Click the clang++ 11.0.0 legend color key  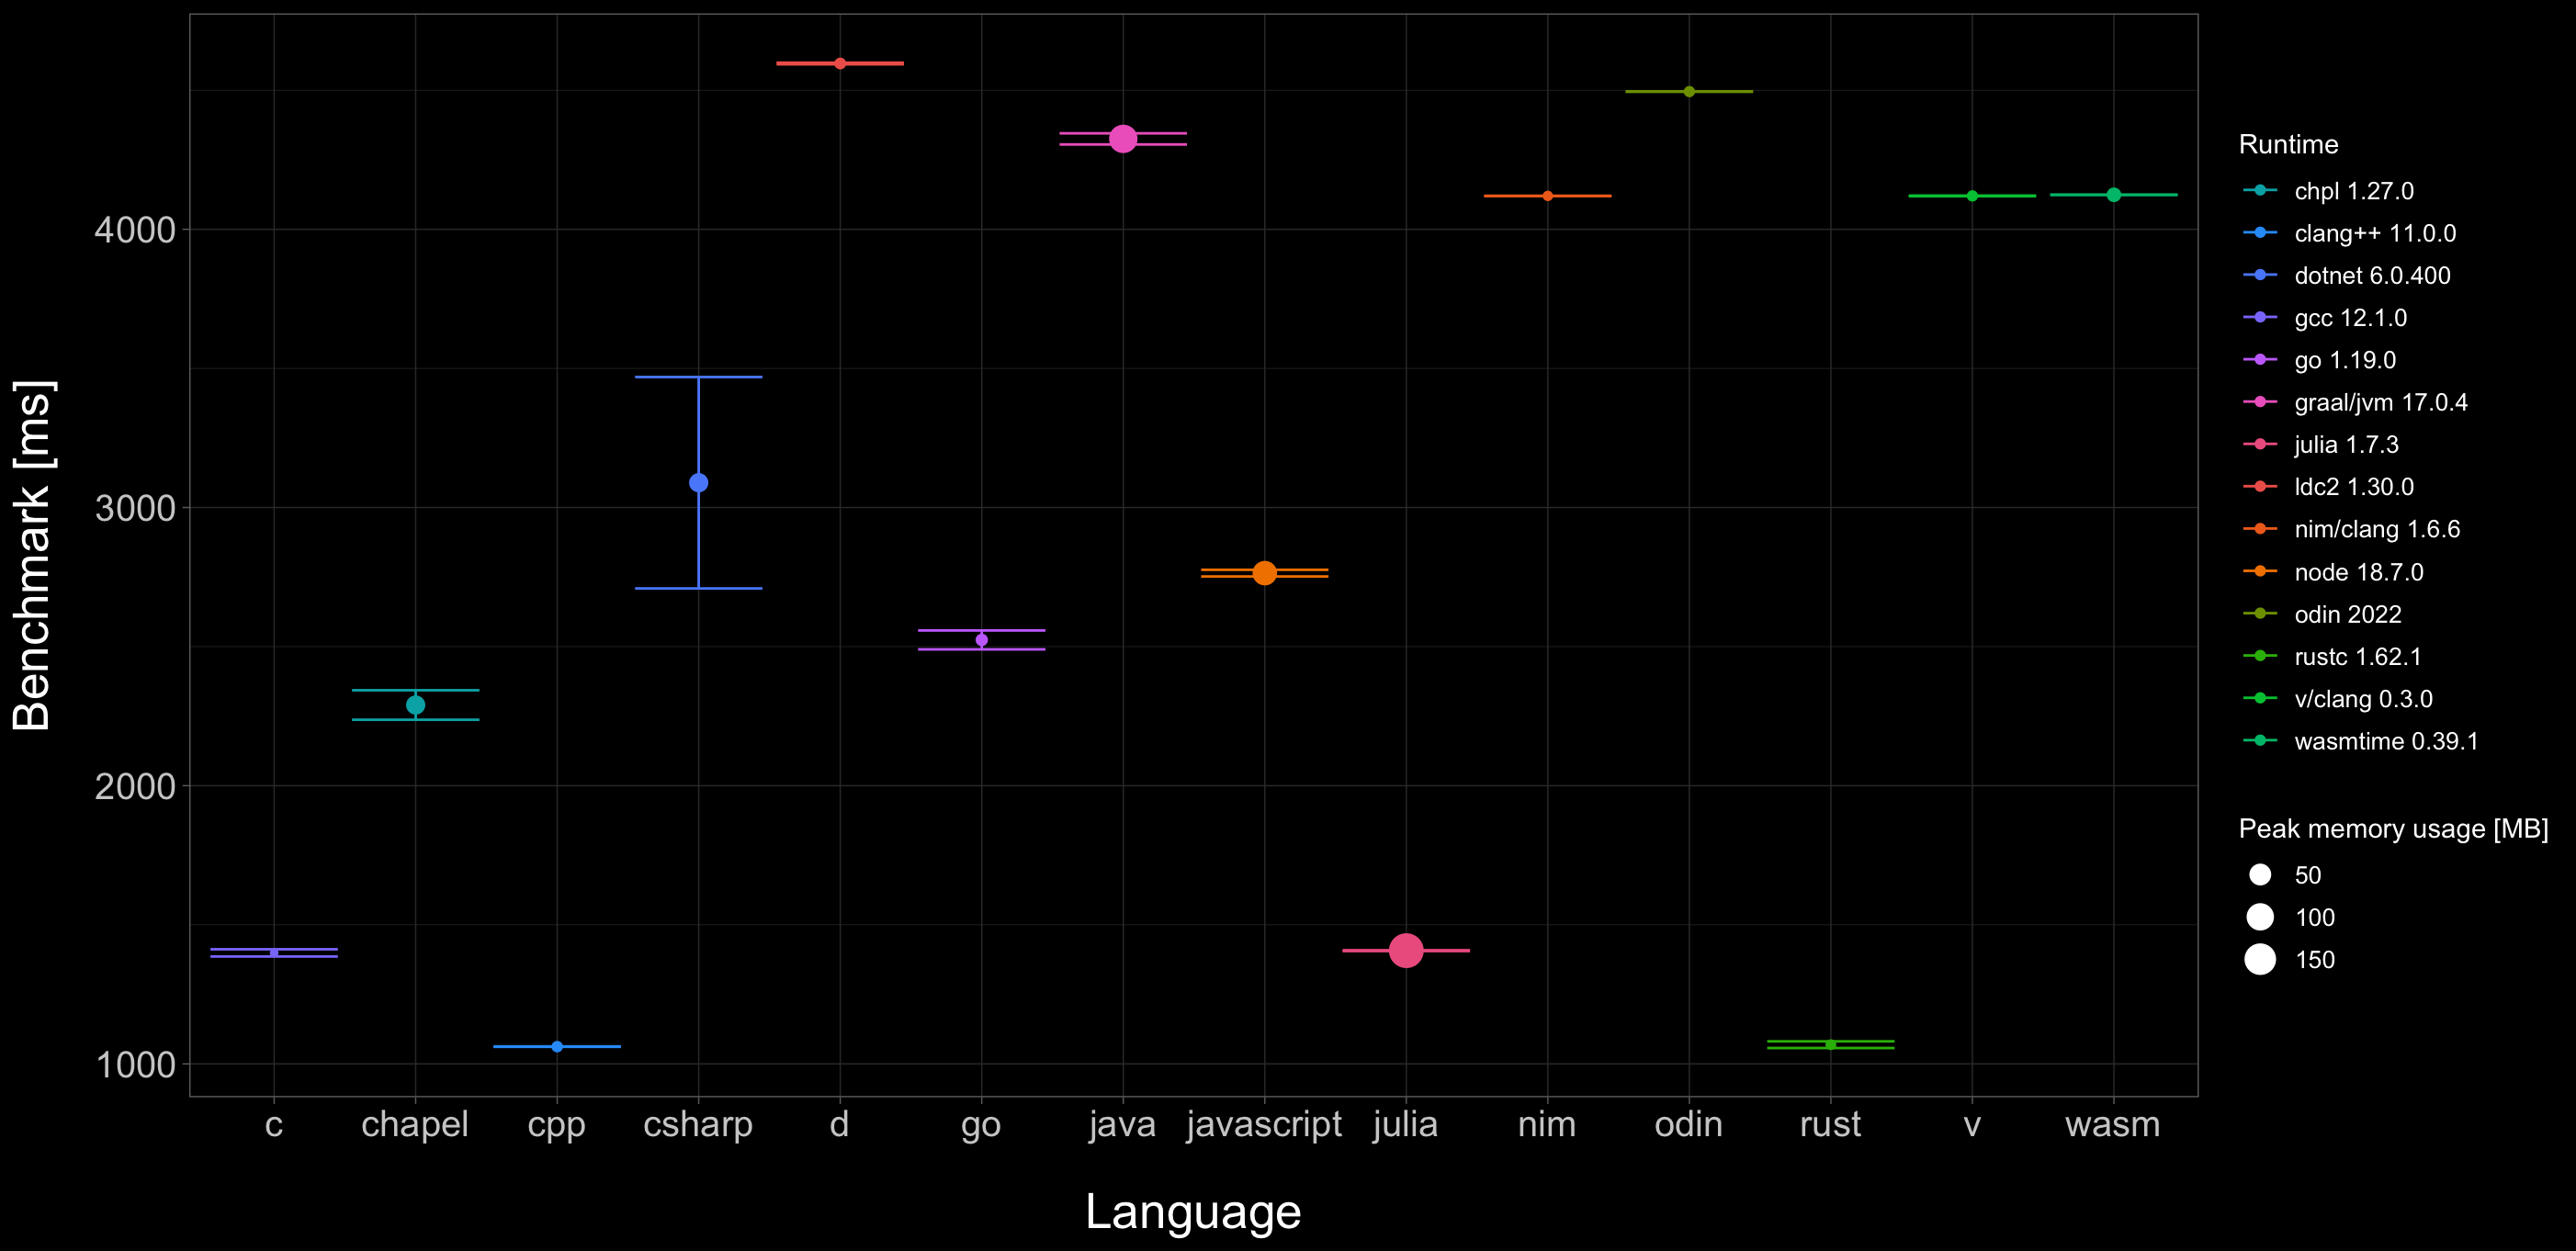click(2260, 232)
